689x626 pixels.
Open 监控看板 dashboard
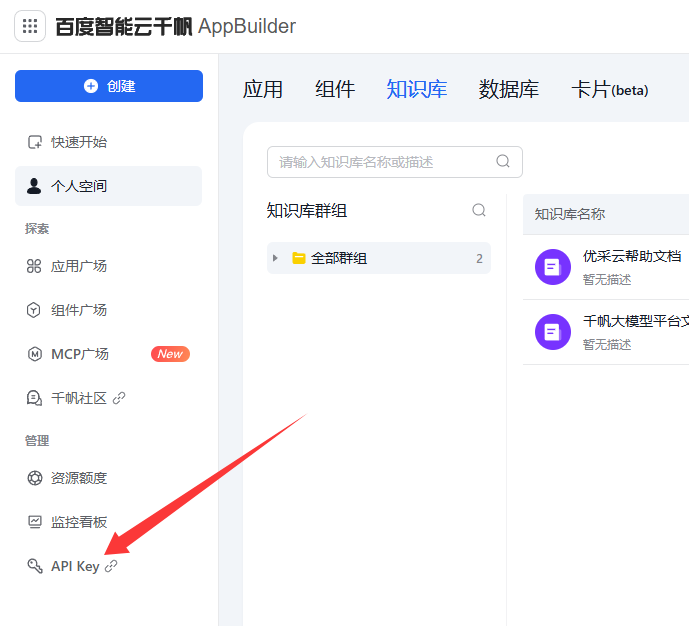click(x=79, y=522)
